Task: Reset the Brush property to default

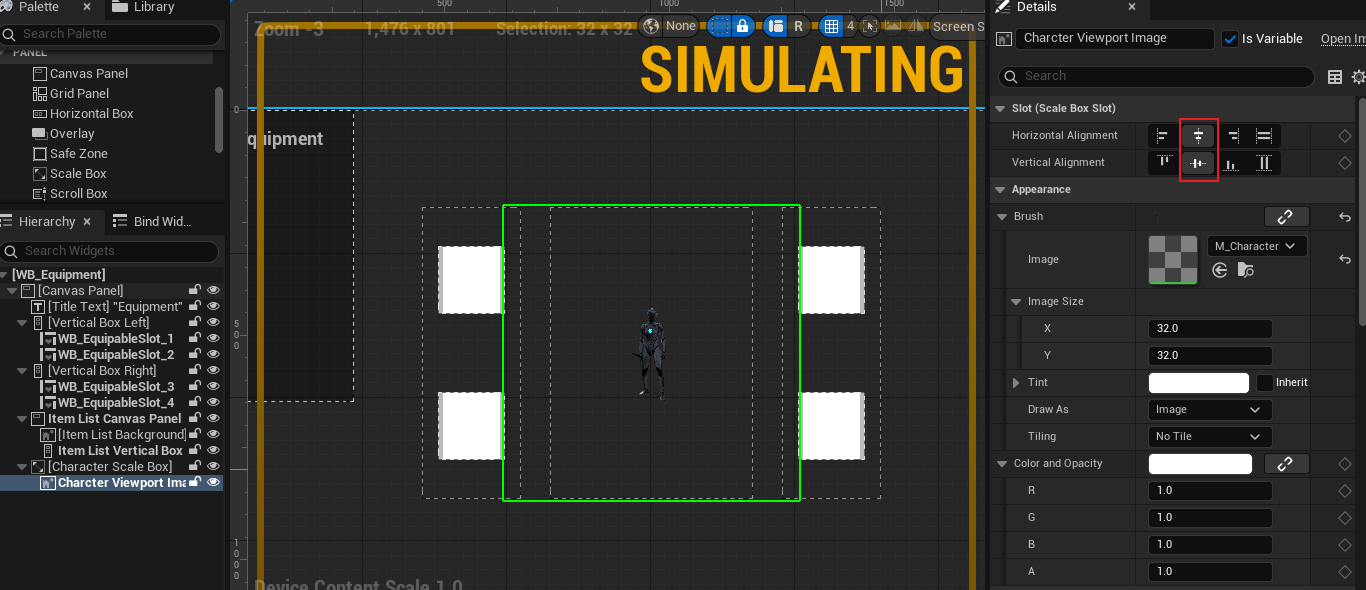Action: [1345, 216]
